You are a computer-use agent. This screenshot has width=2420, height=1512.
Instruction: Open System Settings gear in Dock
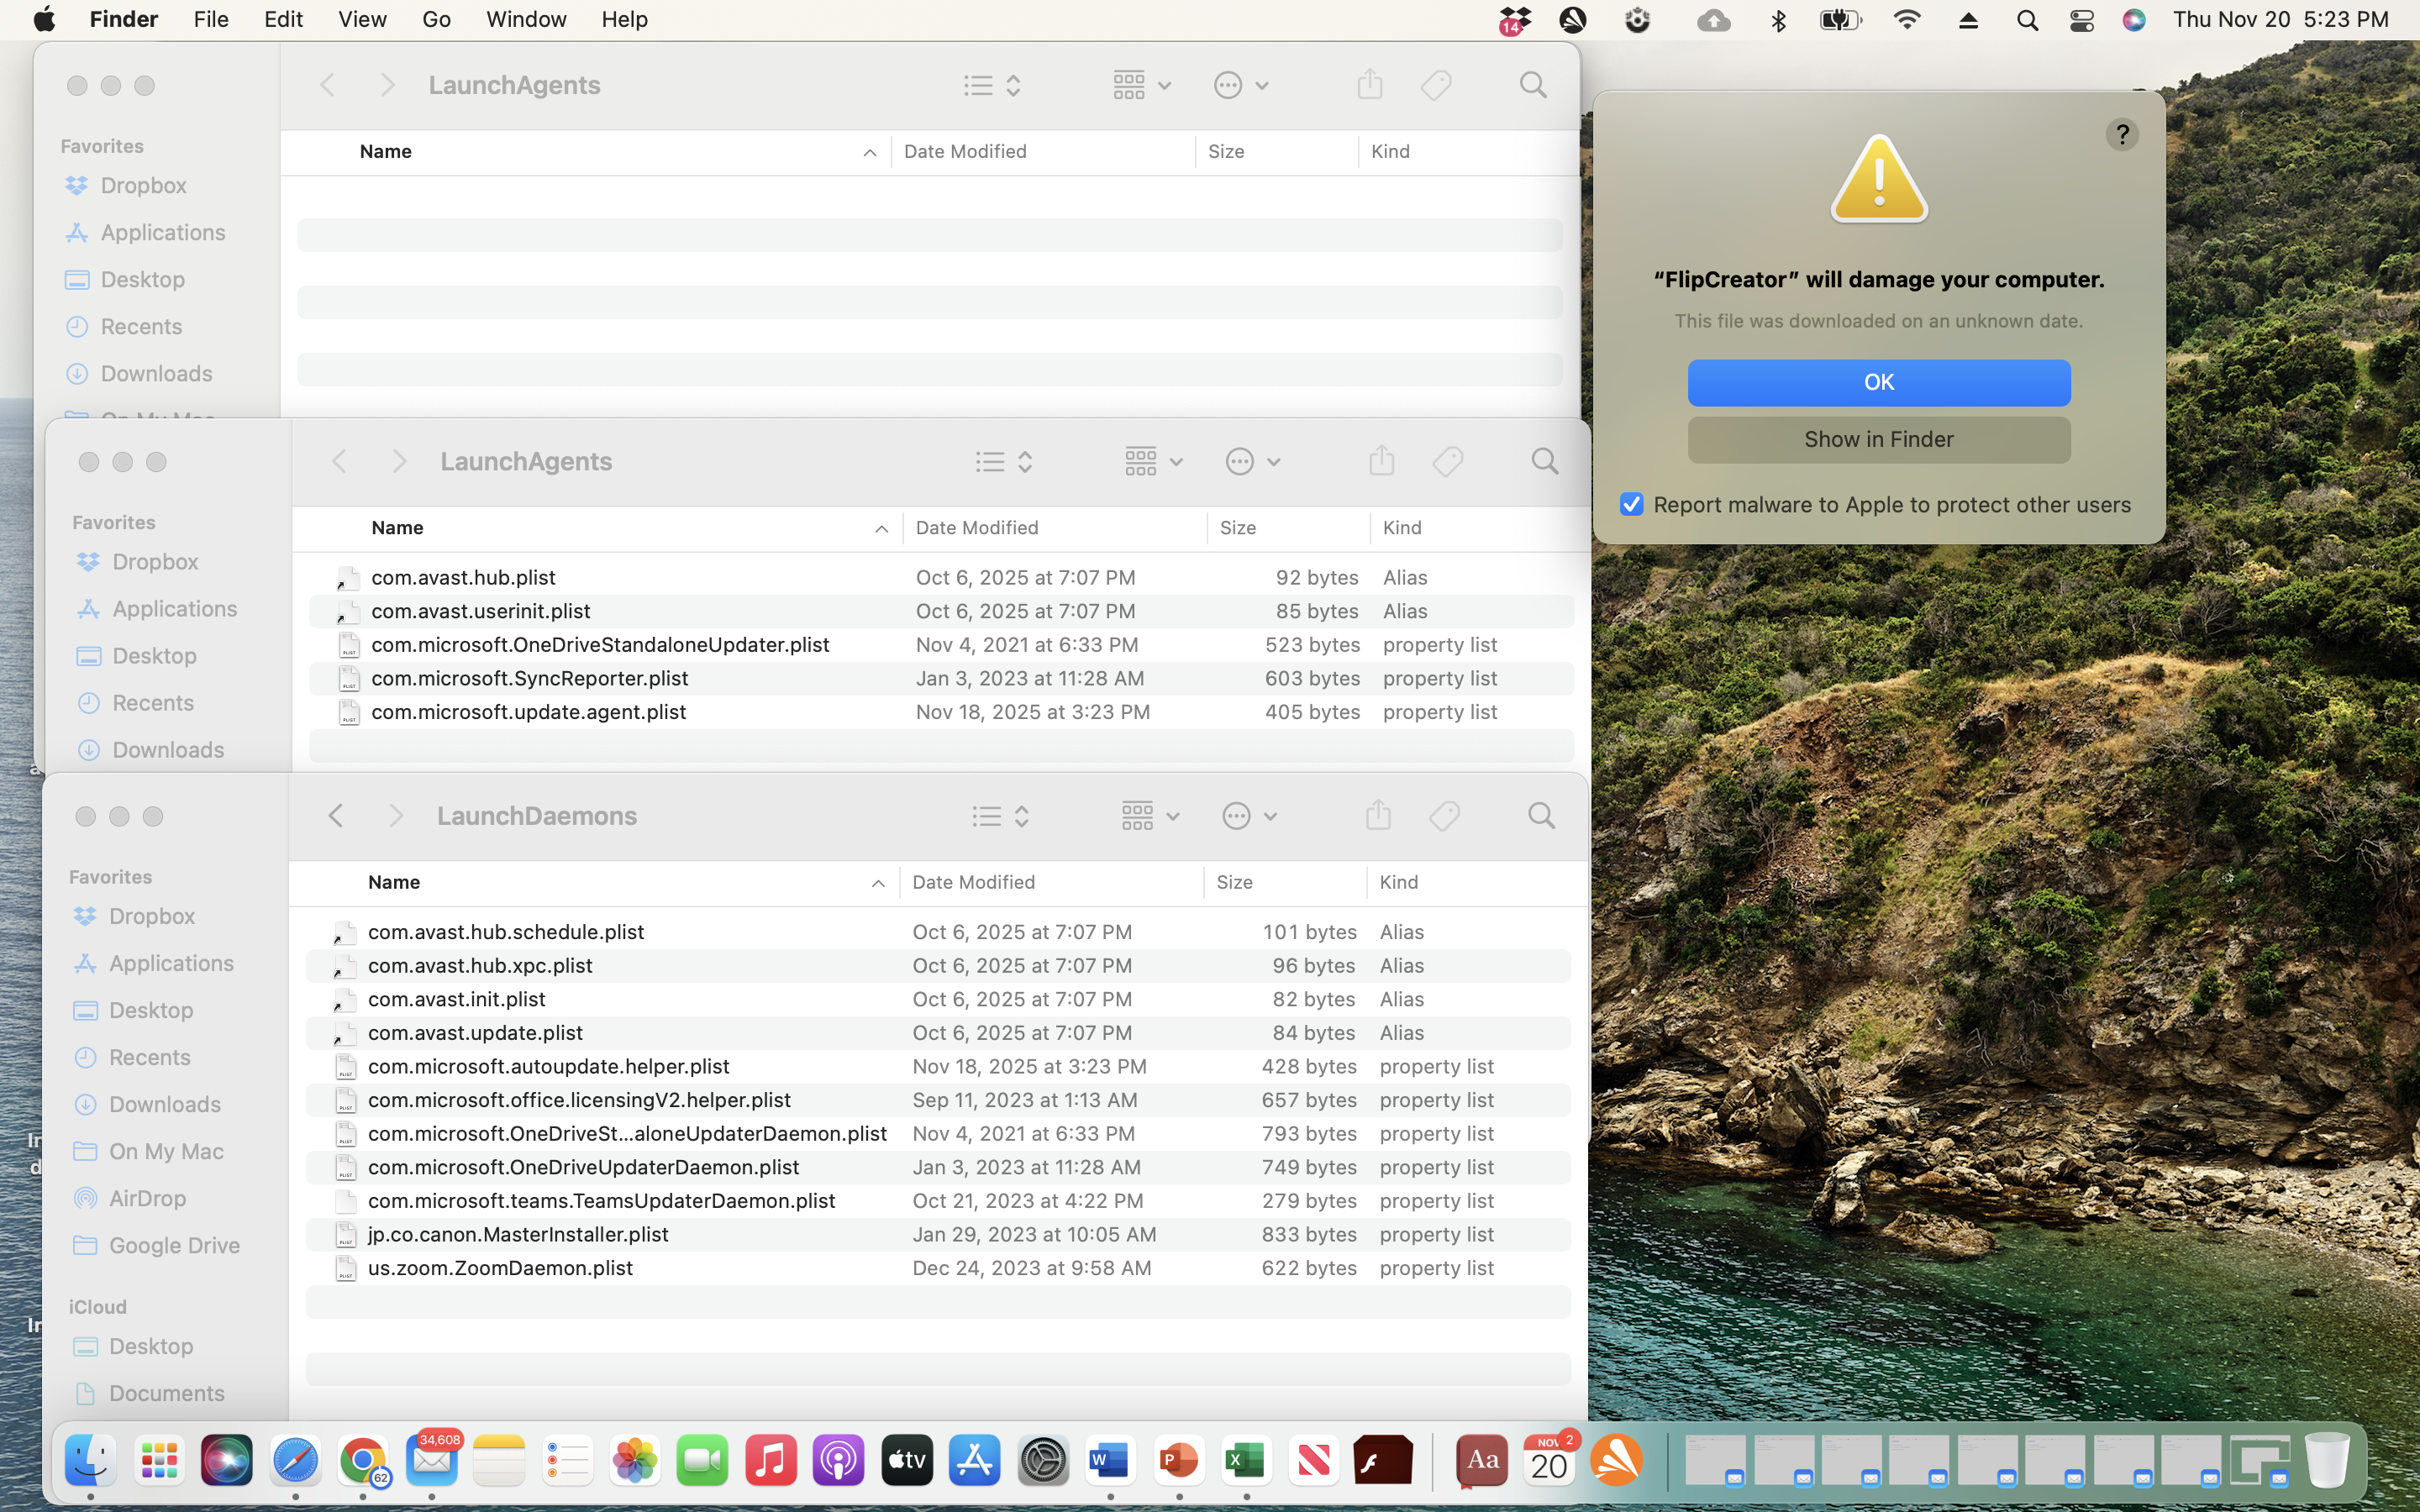tap(1042, 1461)
